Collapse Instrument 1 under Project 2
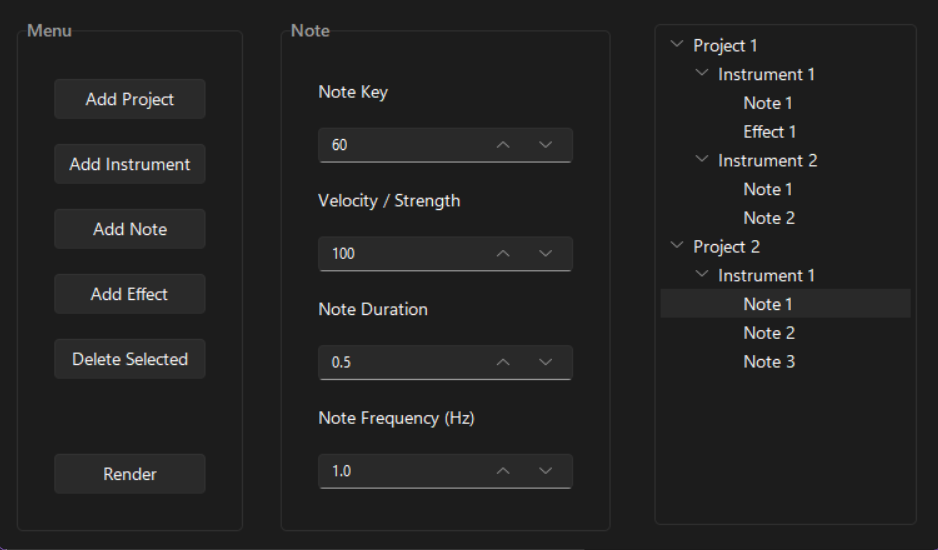Screen dimensions: 938x550 [703, 275]
